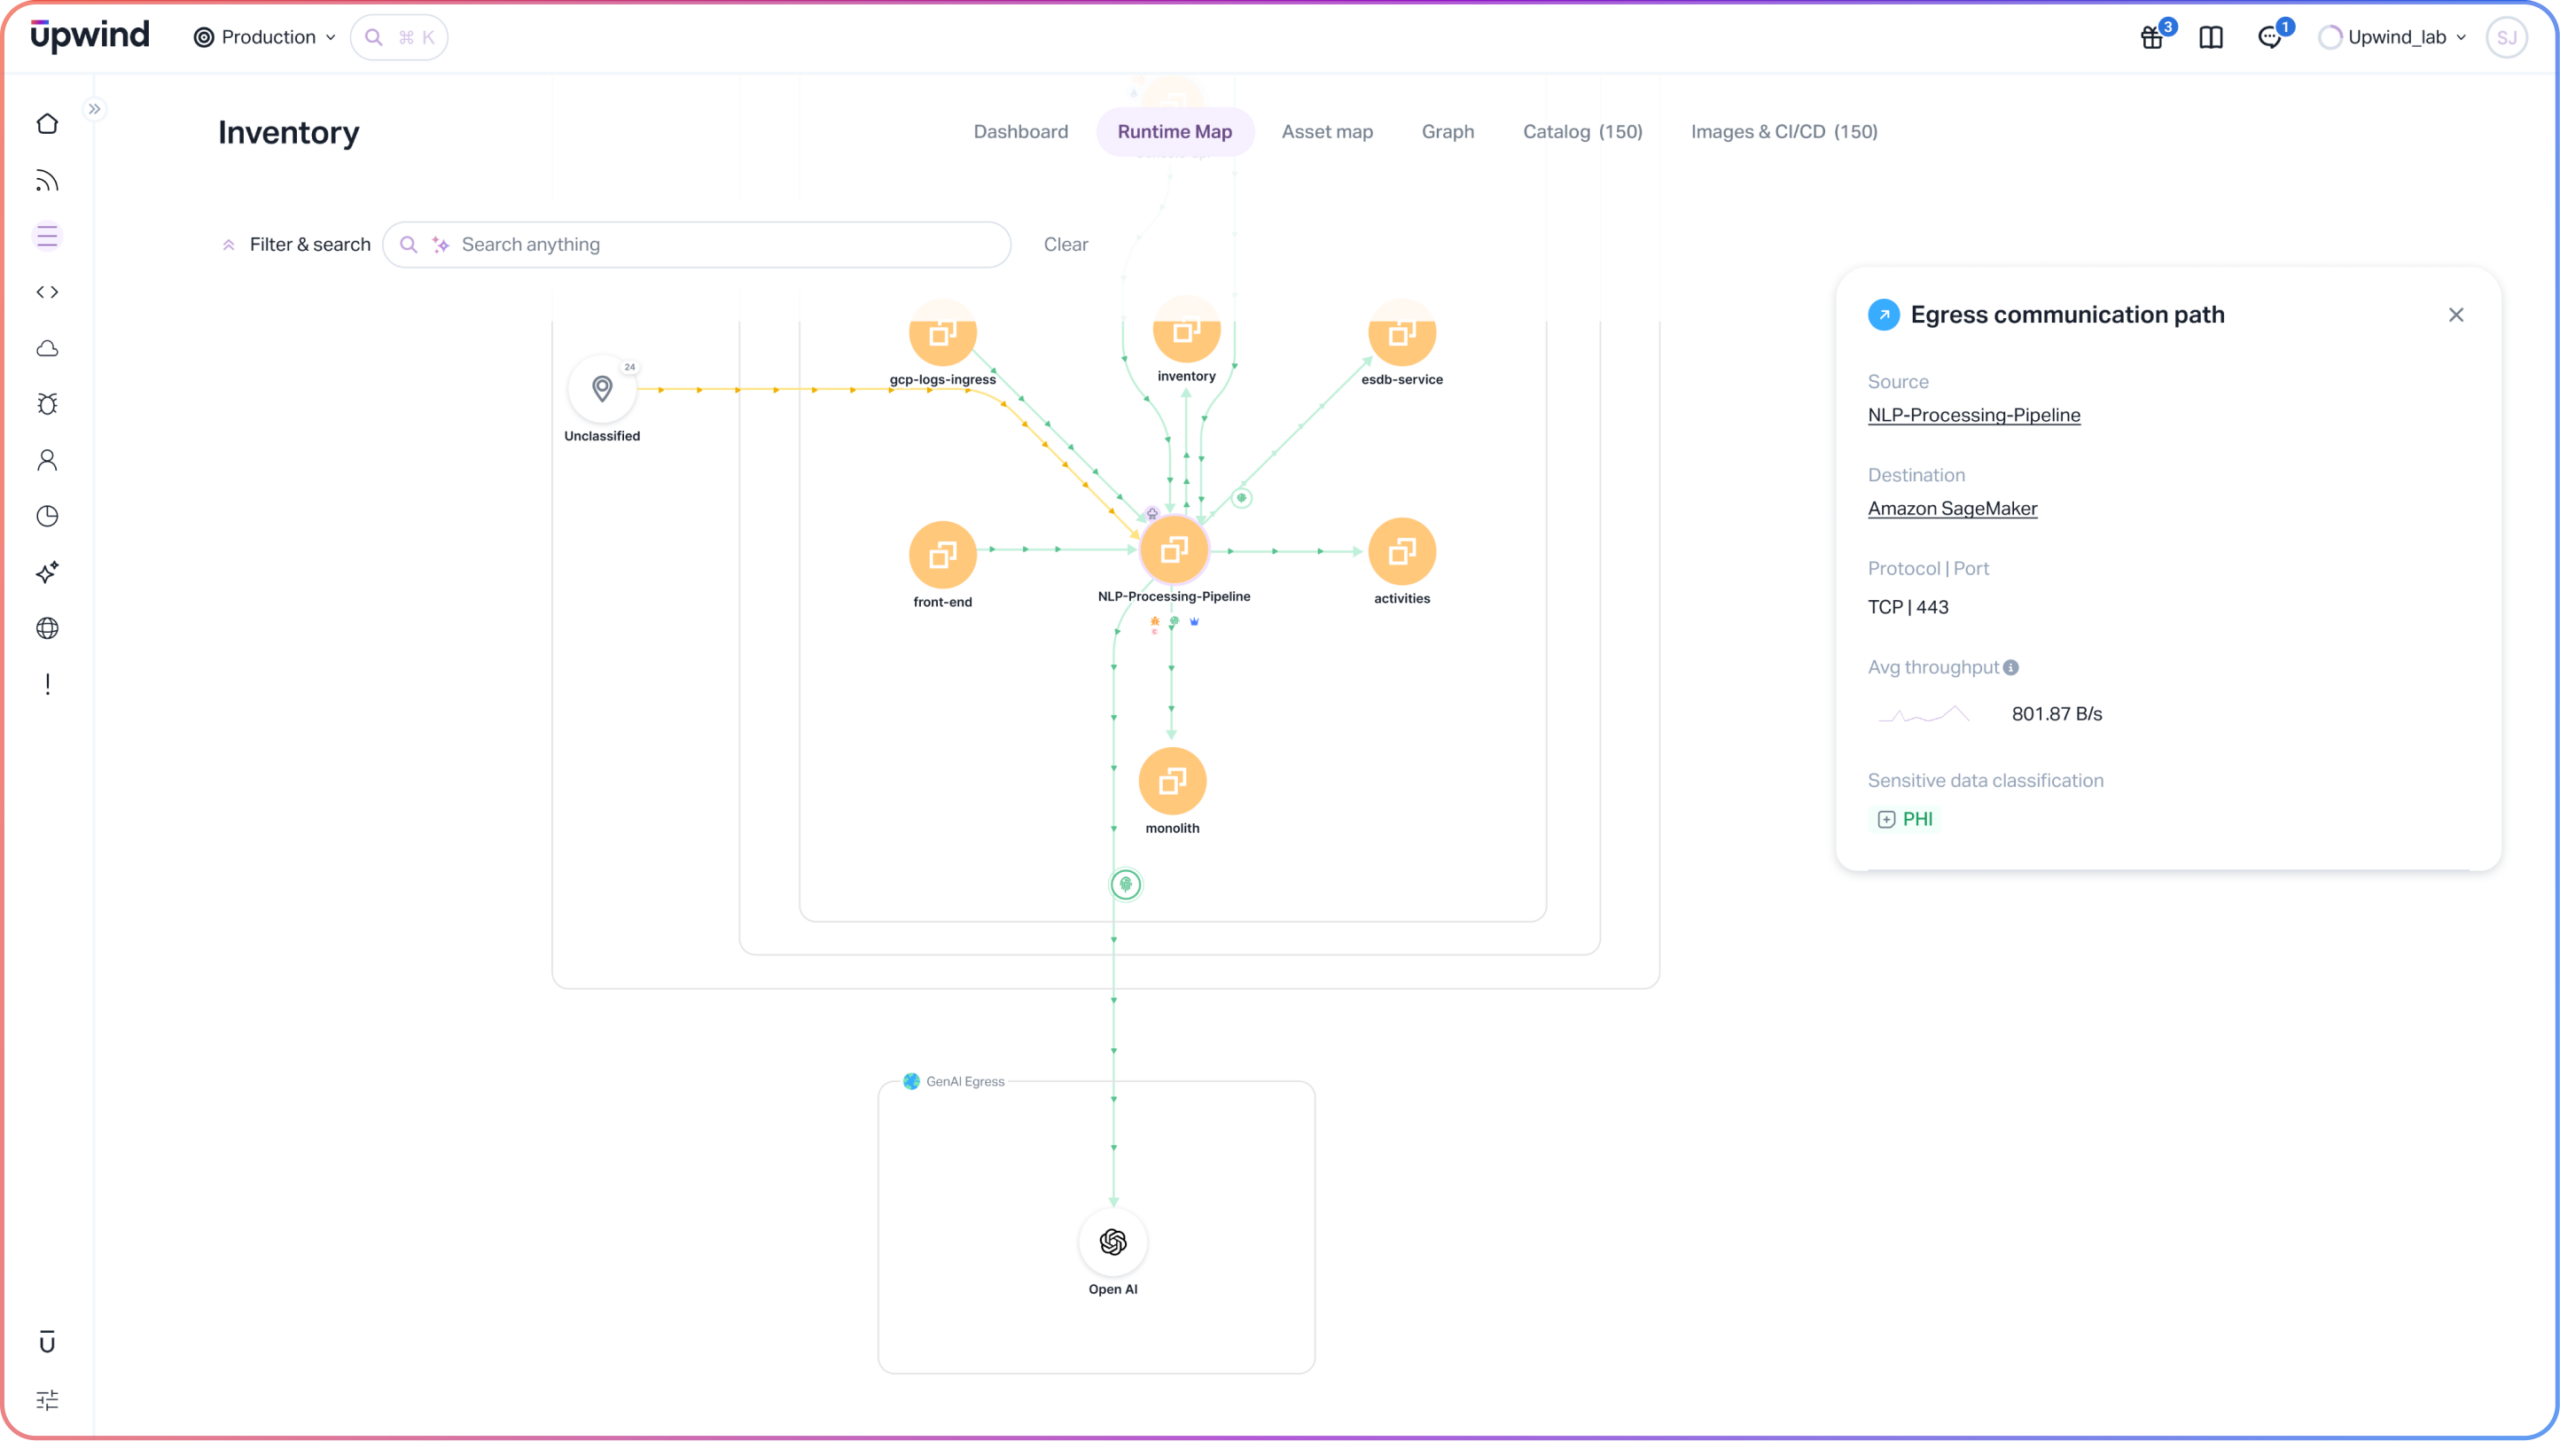
Task: Click the Upwind U icon at sidebar bottom
Action: [x=47, y=1342]
